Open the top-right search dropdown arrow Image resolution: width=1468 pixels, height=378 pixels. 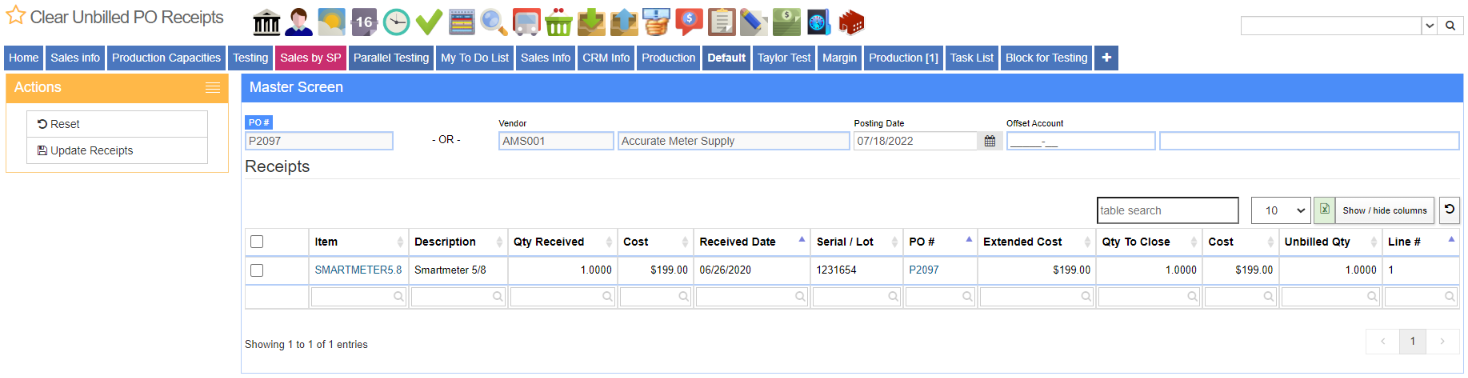(x=1430, y=25)
